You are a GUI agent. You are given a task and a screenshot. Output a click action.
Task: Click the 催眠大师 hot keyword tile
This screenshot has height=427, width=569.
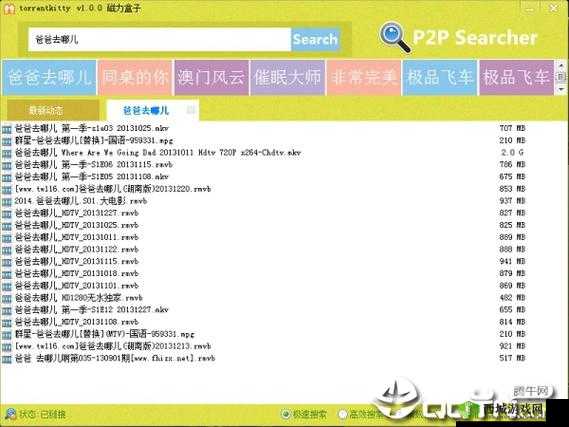point(287,78)
